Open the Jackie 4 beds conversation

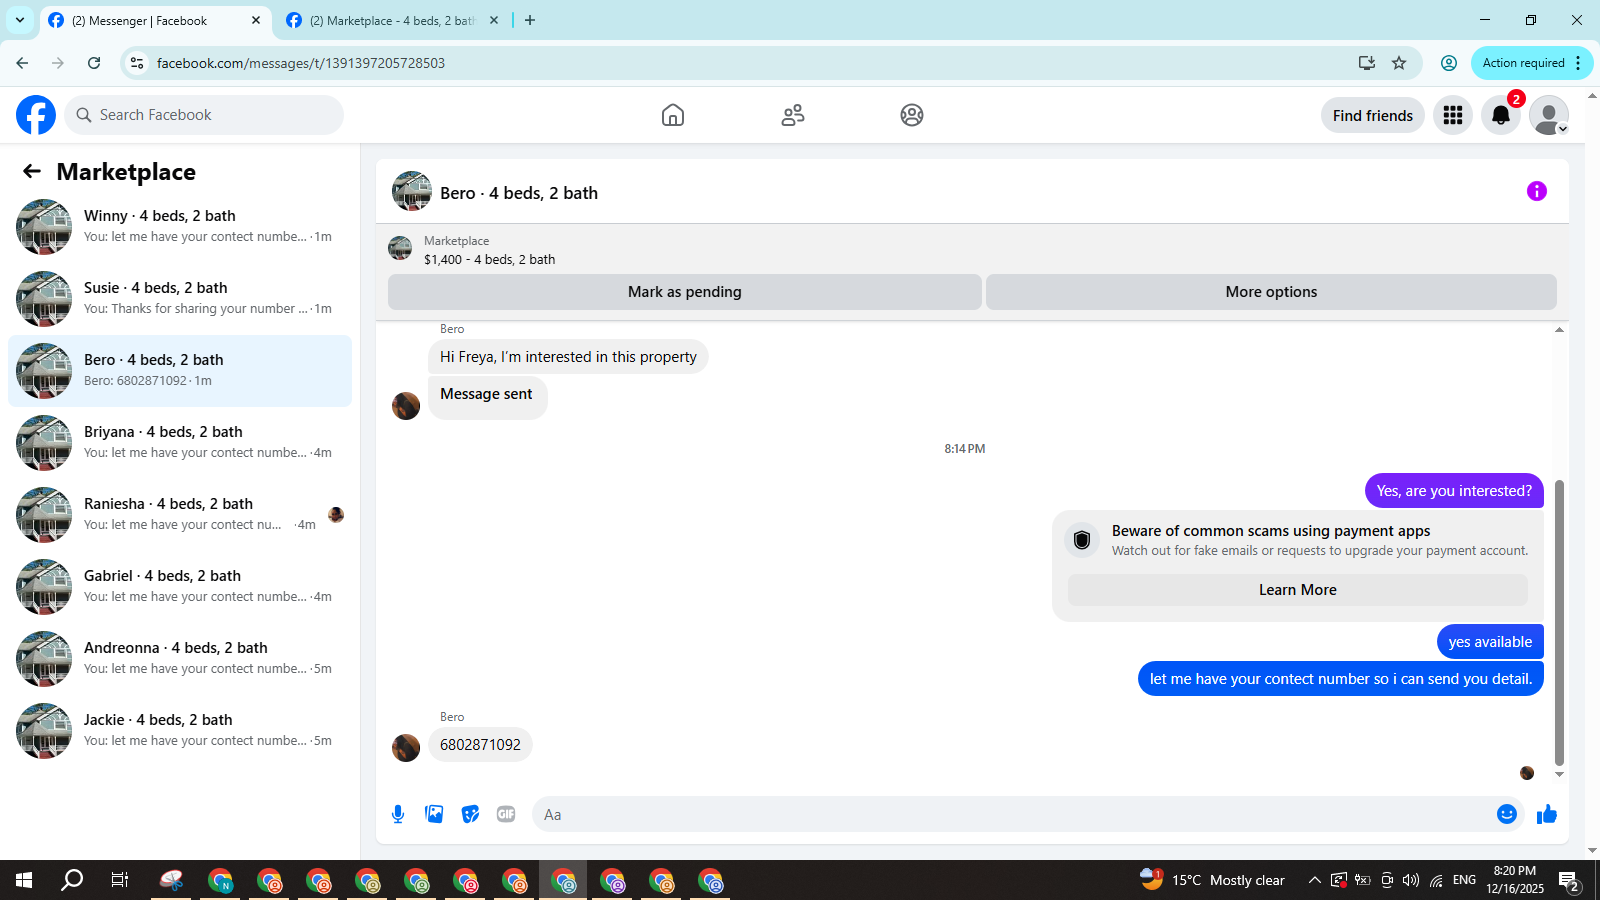[180, 731]
